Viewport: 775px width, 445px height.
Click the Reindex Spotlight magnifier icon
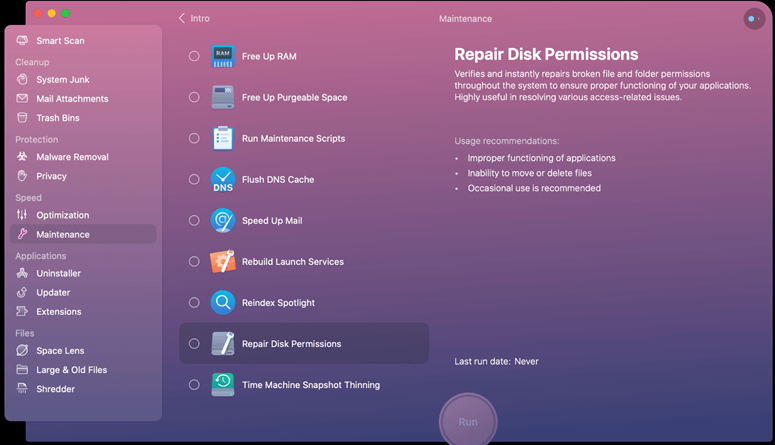(222, 303)
